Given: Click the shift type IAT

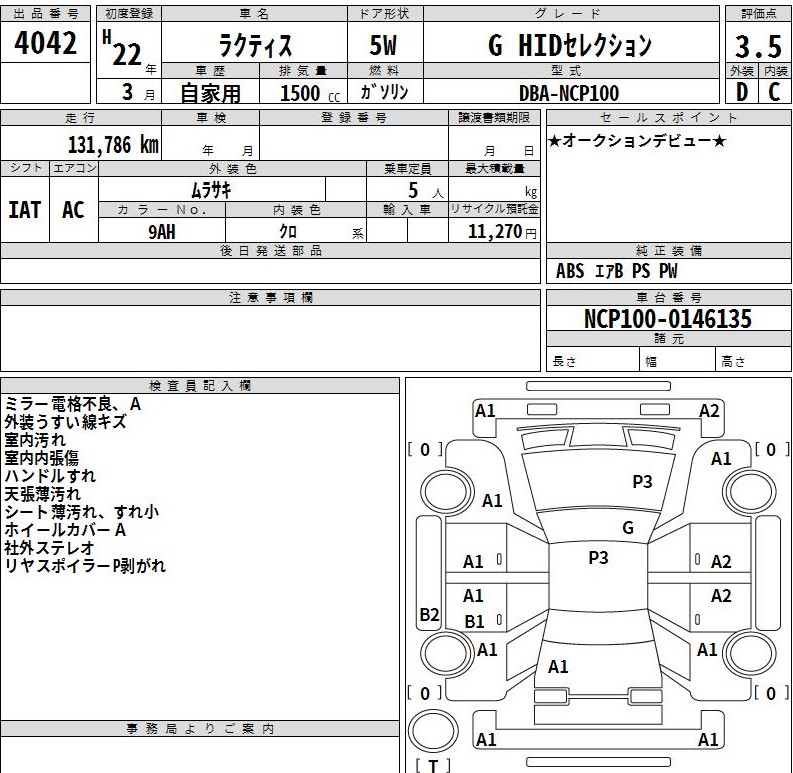Looking at the screenshot, I should 25,210.
